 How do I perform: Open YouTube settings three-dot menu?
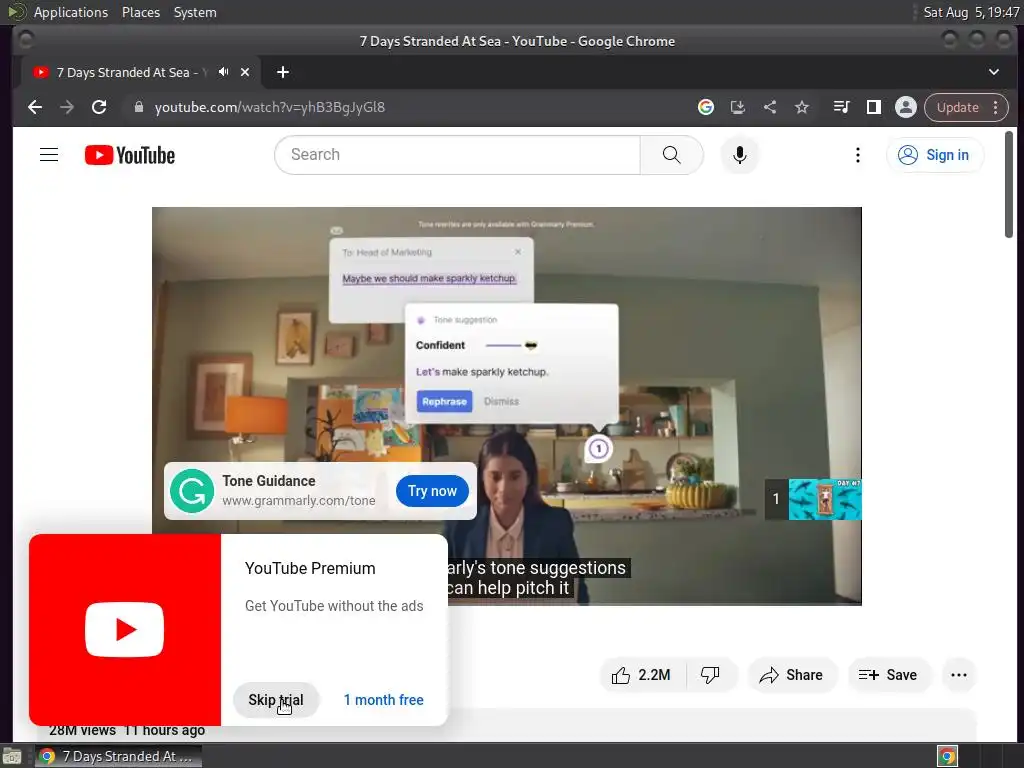click(857, 155)
